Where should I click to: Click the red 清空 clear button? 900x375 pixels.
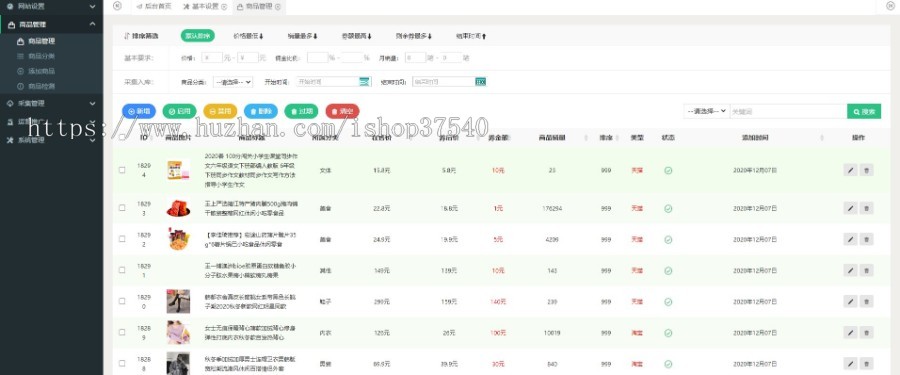click(342, 111)
